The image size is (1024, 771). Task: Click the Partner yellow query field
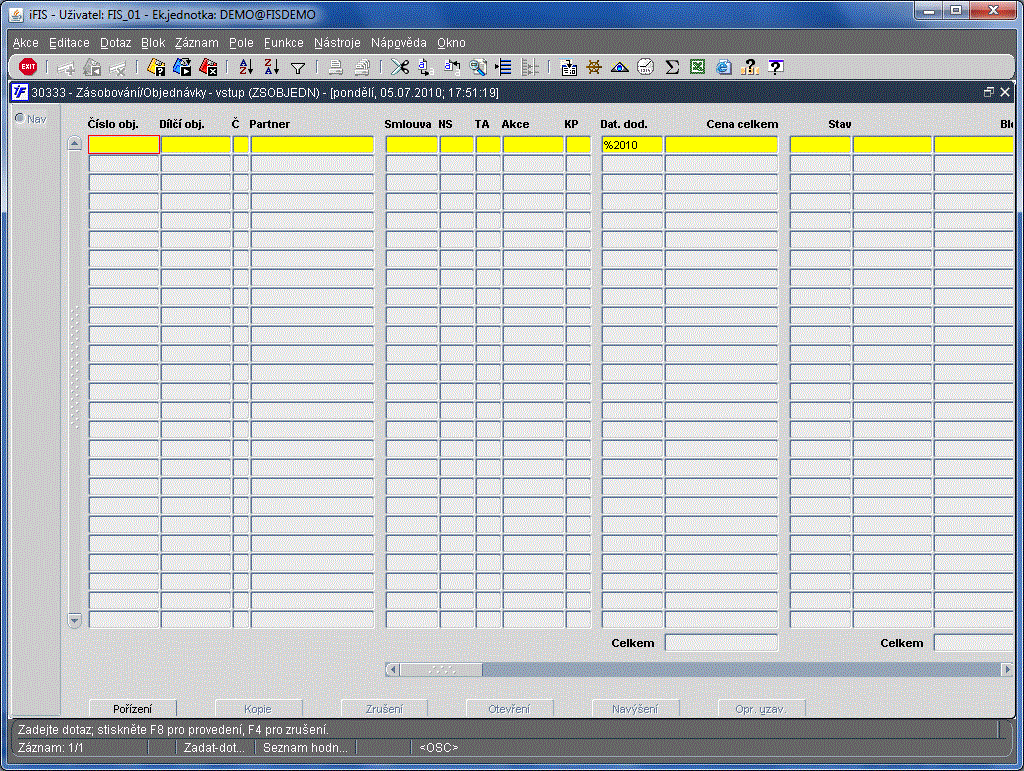312,144
